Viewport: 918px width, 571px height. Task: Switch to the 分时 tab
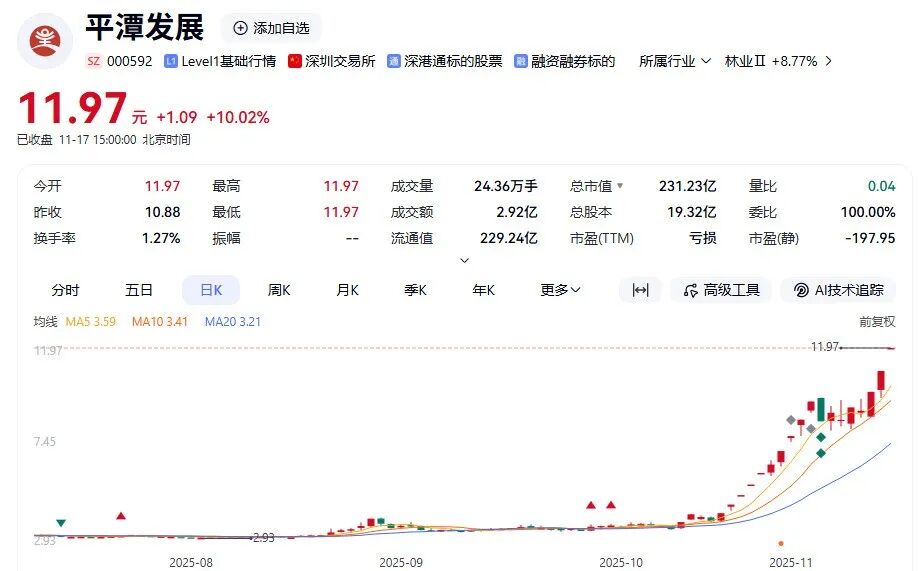(x=65, y=290)
